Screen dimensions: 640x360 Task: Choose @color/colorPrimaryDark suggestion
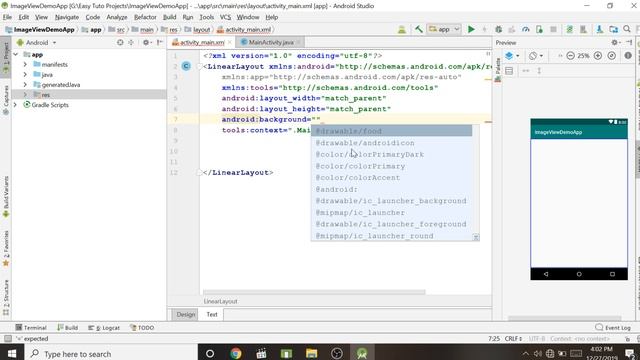pyautogui.click(x=391, y=154)
